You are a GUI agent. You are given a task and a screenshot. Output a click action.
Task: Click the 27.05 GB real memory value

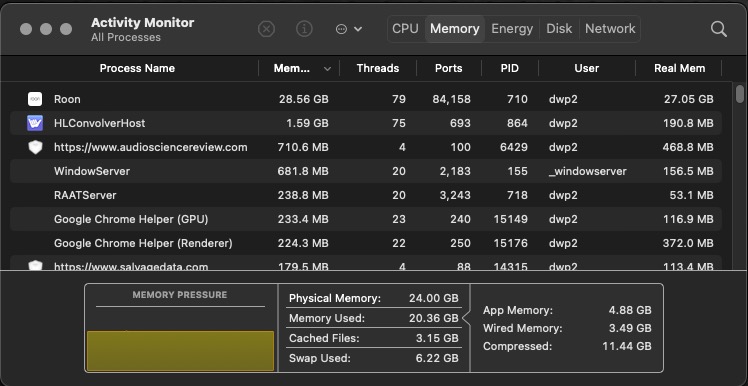(x=688, y=99)
